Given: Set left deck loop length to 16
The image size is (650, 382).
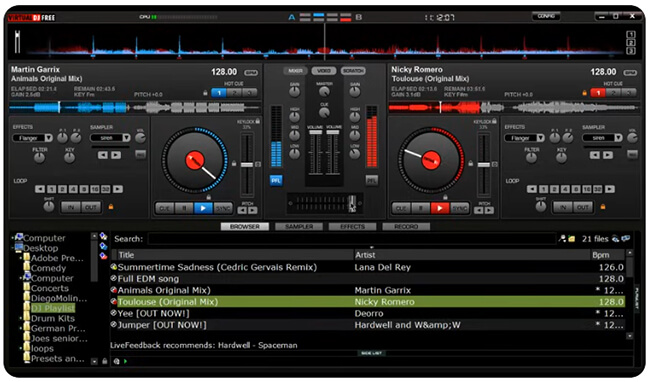Looking at the screenshot, I should tap(95, 189).
